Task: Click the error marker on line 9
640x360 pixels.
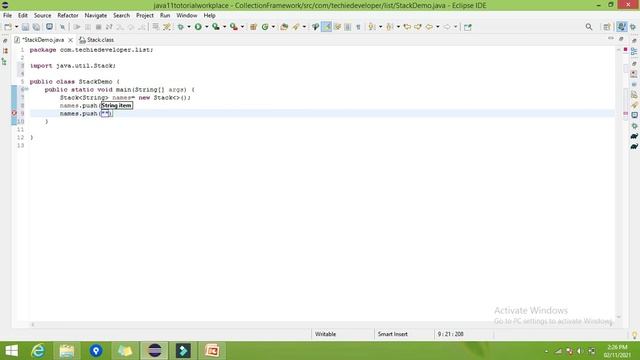Action: (14, 113)
